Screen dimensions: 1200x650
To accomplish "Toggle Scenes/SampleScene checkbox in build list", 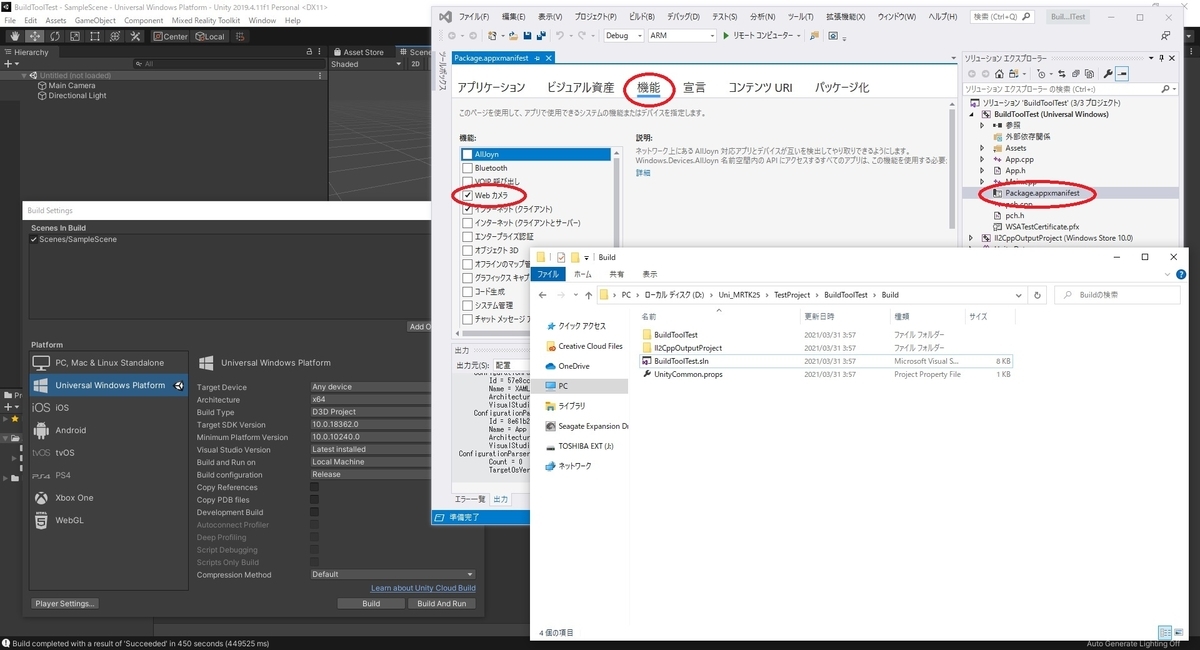I will pos(34,240).
